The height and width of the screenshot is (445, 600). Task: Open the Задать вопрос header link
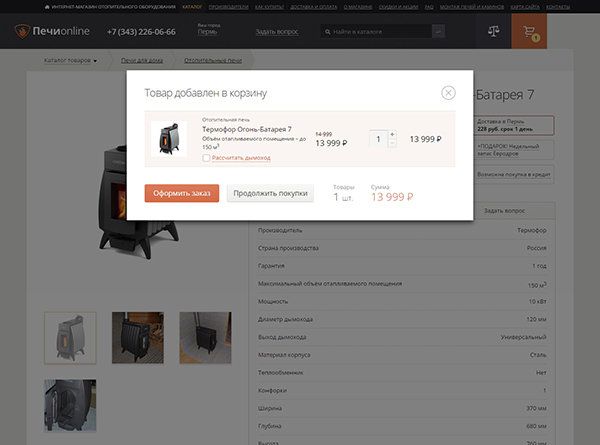tap(276, 32)
